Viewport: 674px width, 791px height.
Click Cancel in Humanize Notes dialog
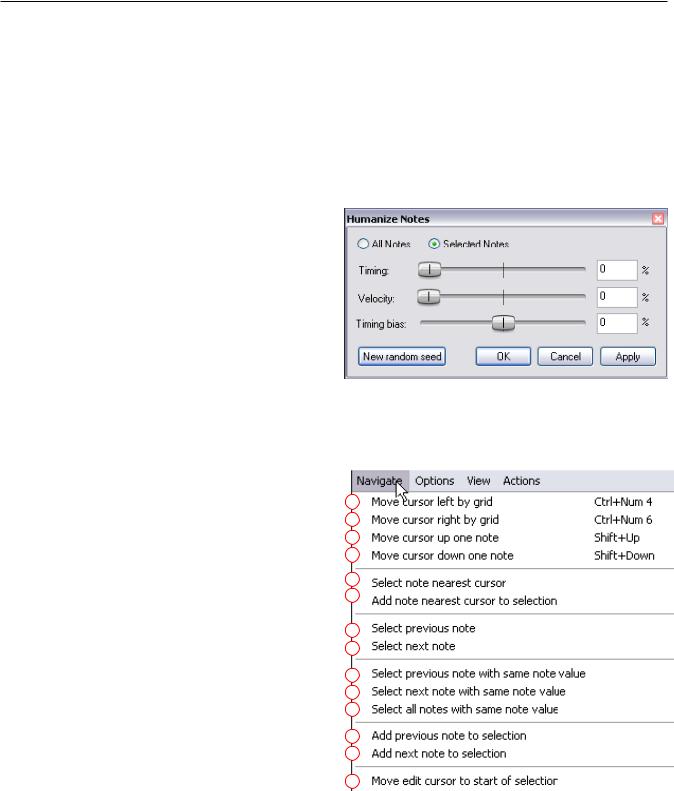coord(565,356)
